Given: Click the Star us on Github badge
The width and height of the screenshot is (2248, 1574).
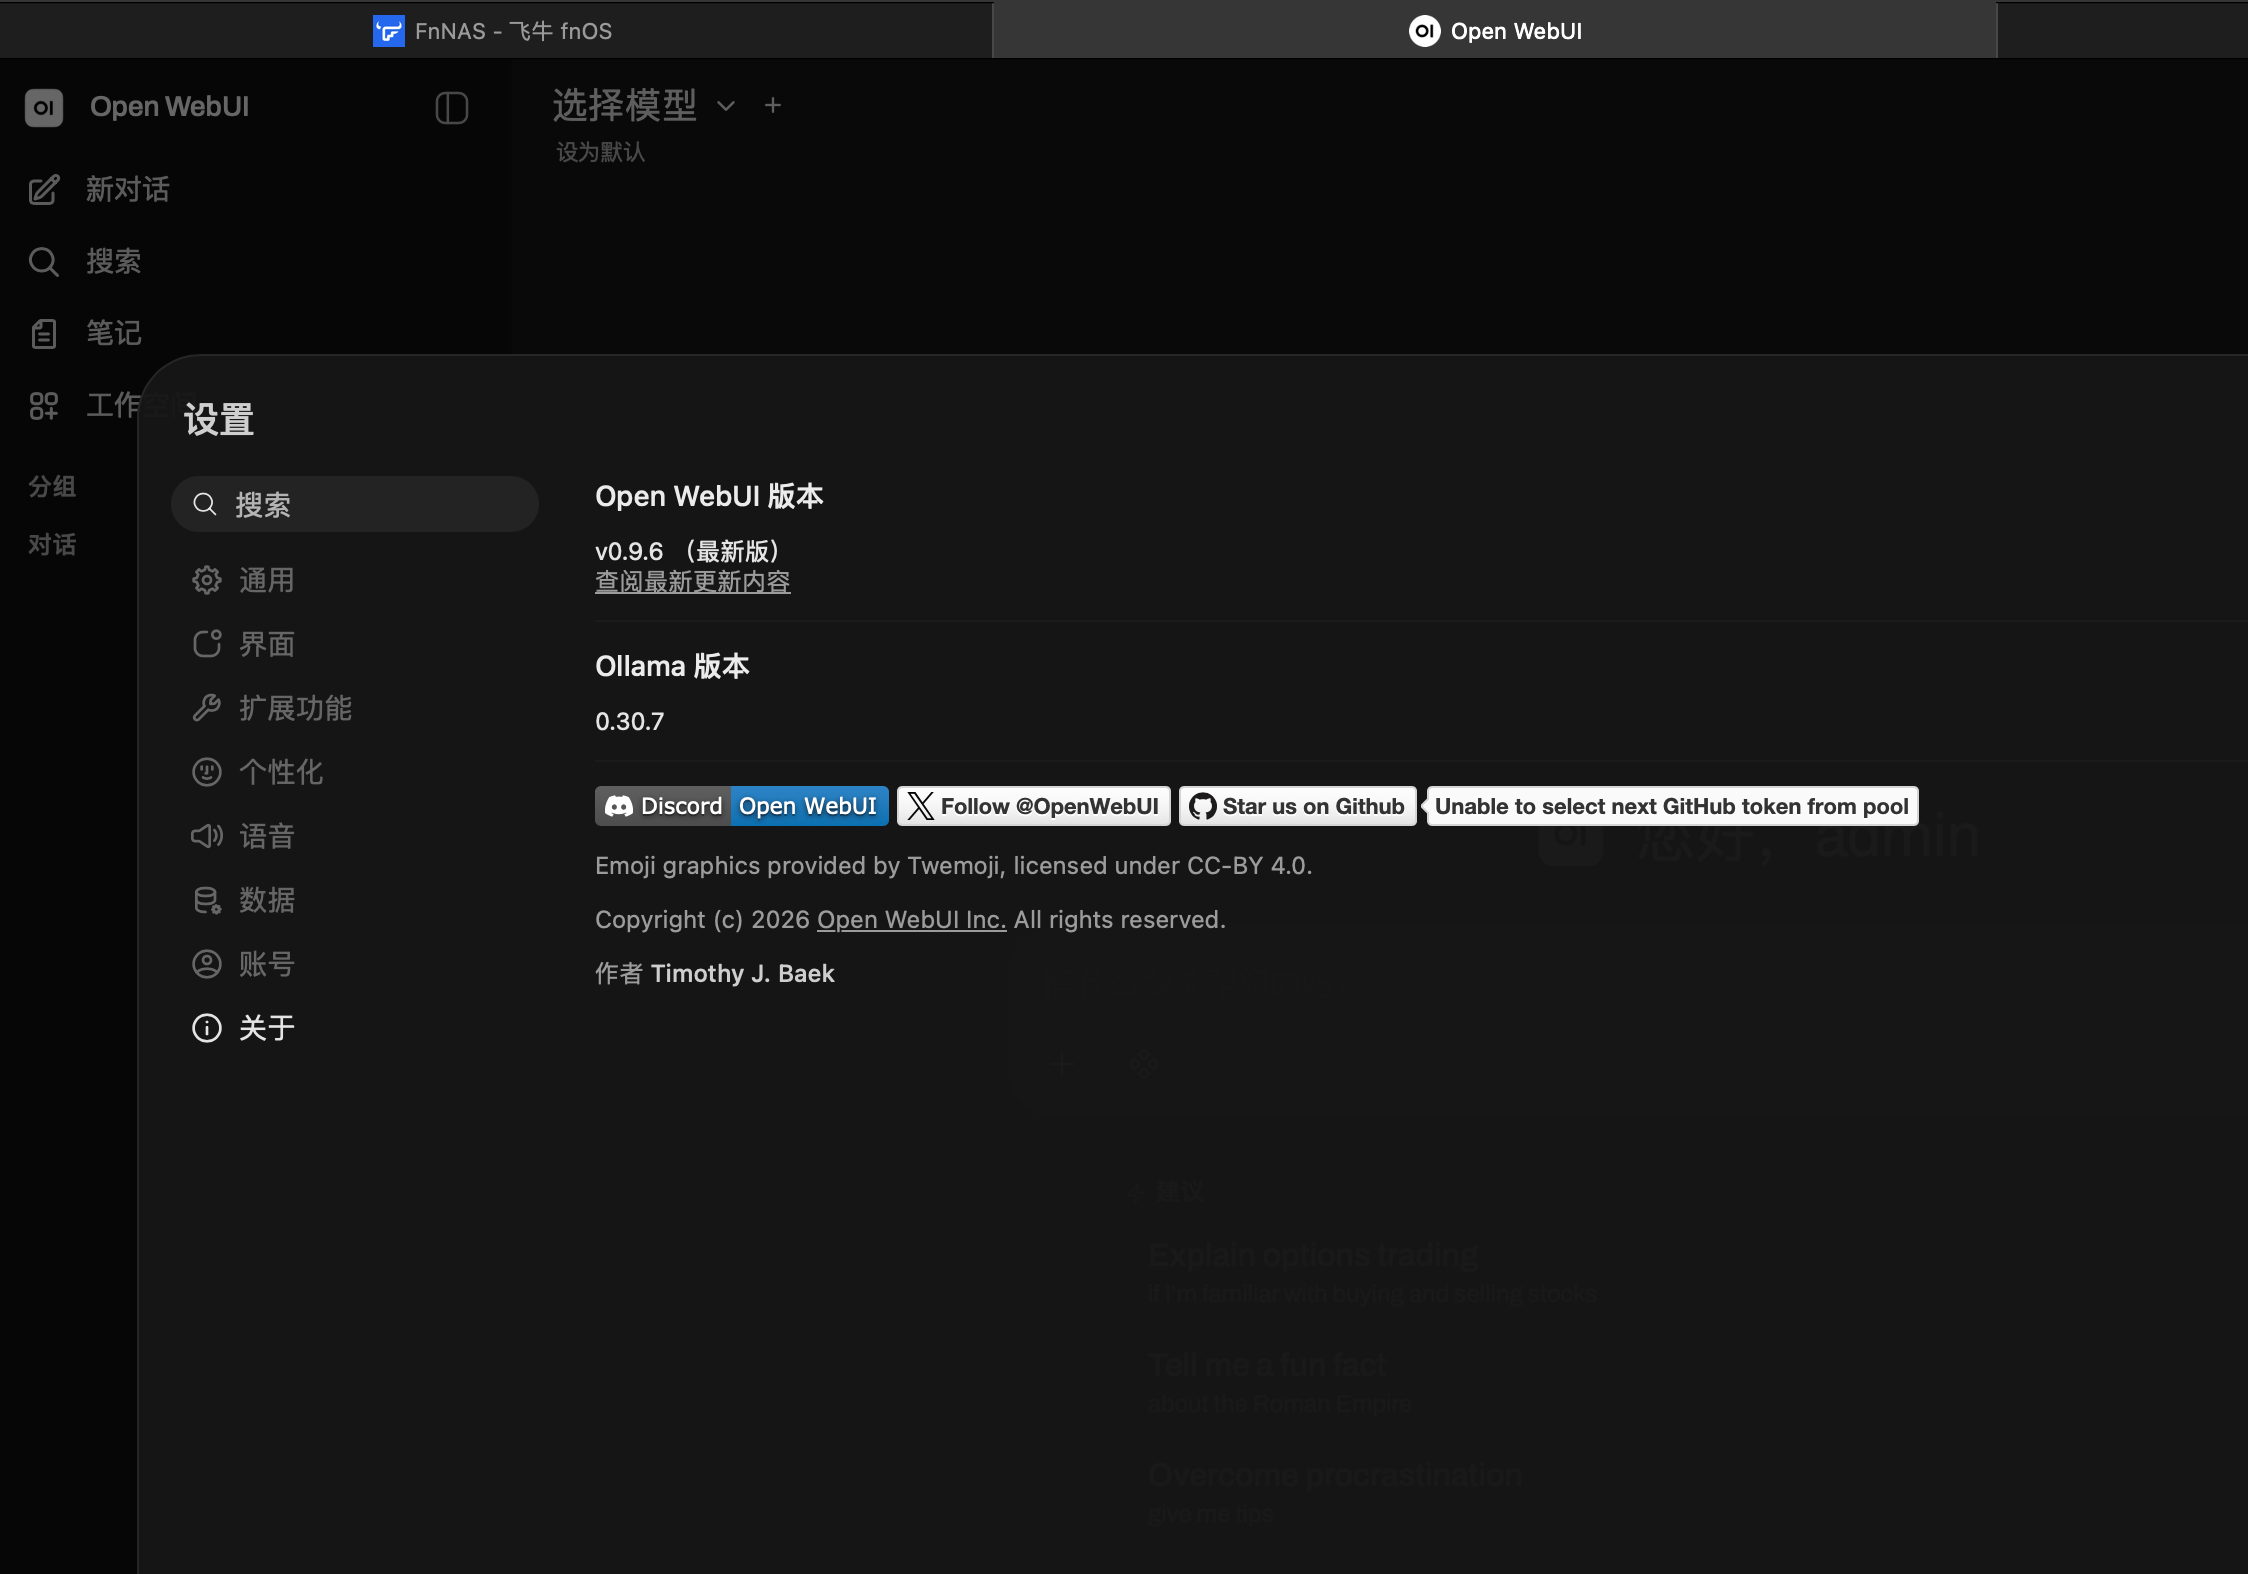Looking at the screenshot, I should (1298, 806).
